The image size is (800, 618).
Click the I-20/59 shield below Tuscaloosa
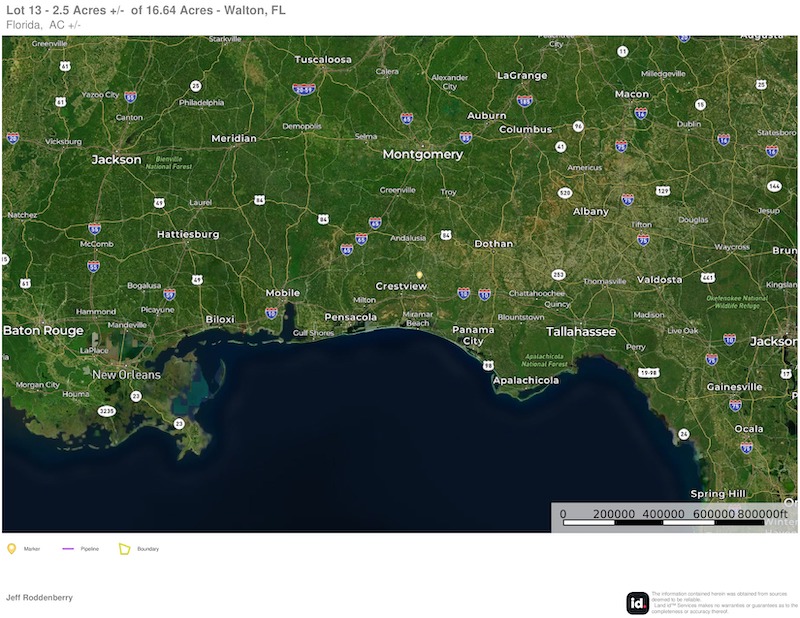click(304, 88)
